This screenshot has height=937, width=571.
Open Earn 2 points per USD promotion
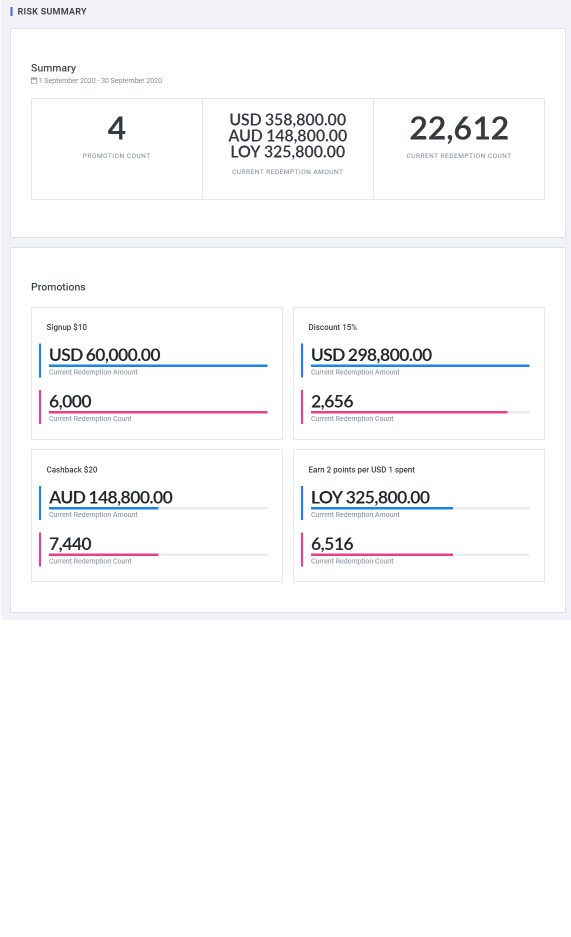pos(419,516)
